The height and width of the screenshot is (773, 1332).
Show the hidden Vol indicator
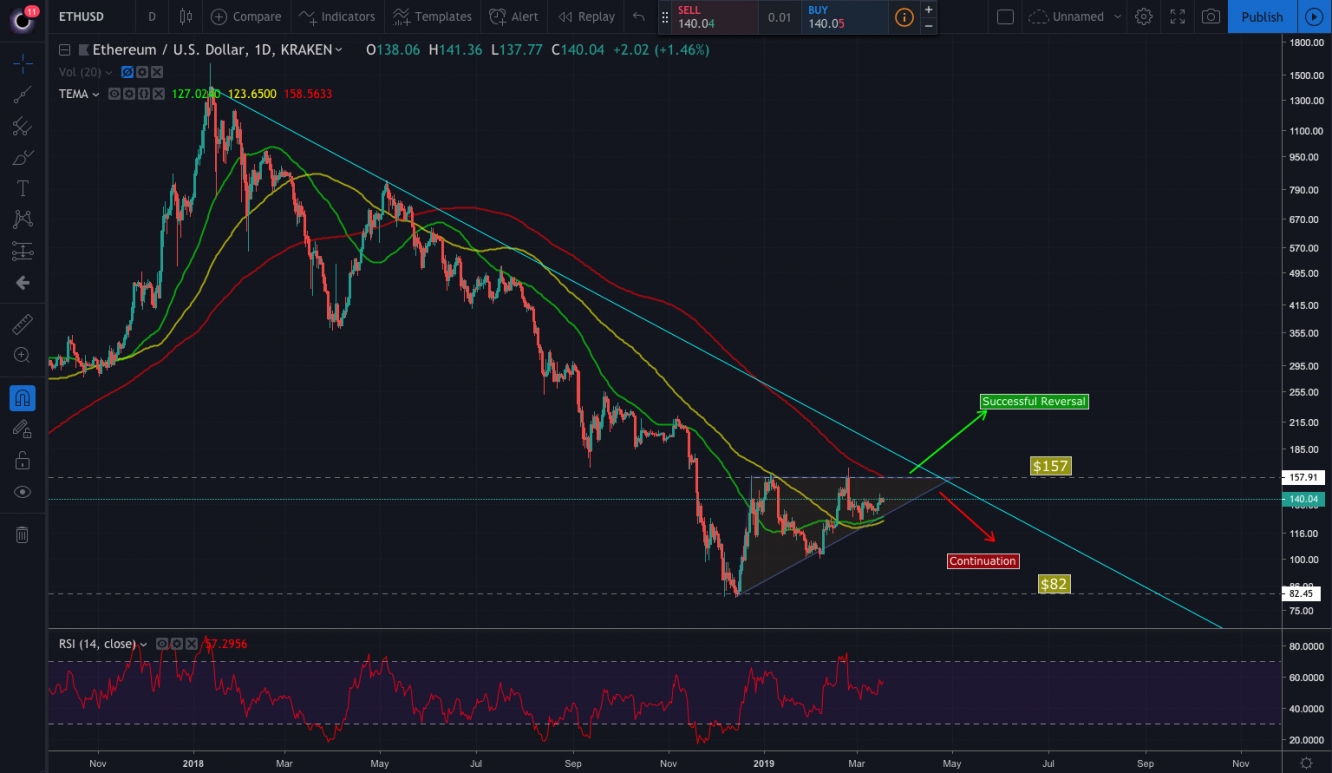(127, 72)
